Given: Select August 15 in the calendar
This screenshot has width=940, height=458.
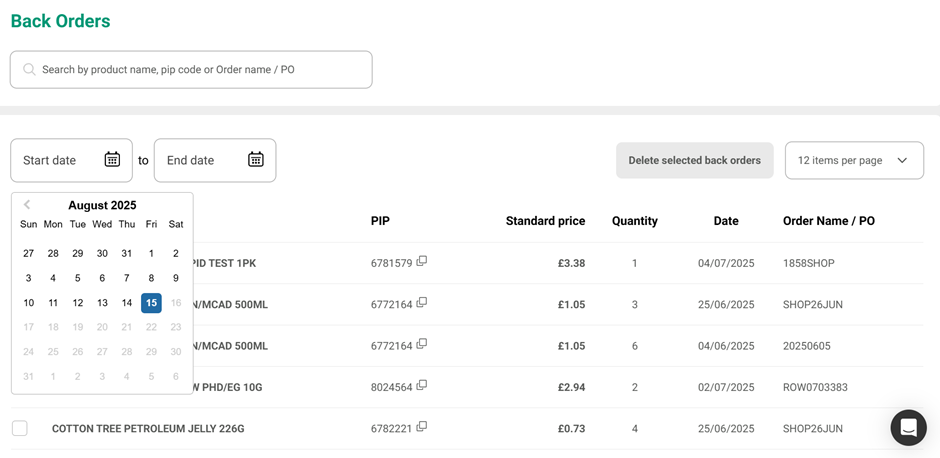Looking at the screenshot, I should 151,303.
